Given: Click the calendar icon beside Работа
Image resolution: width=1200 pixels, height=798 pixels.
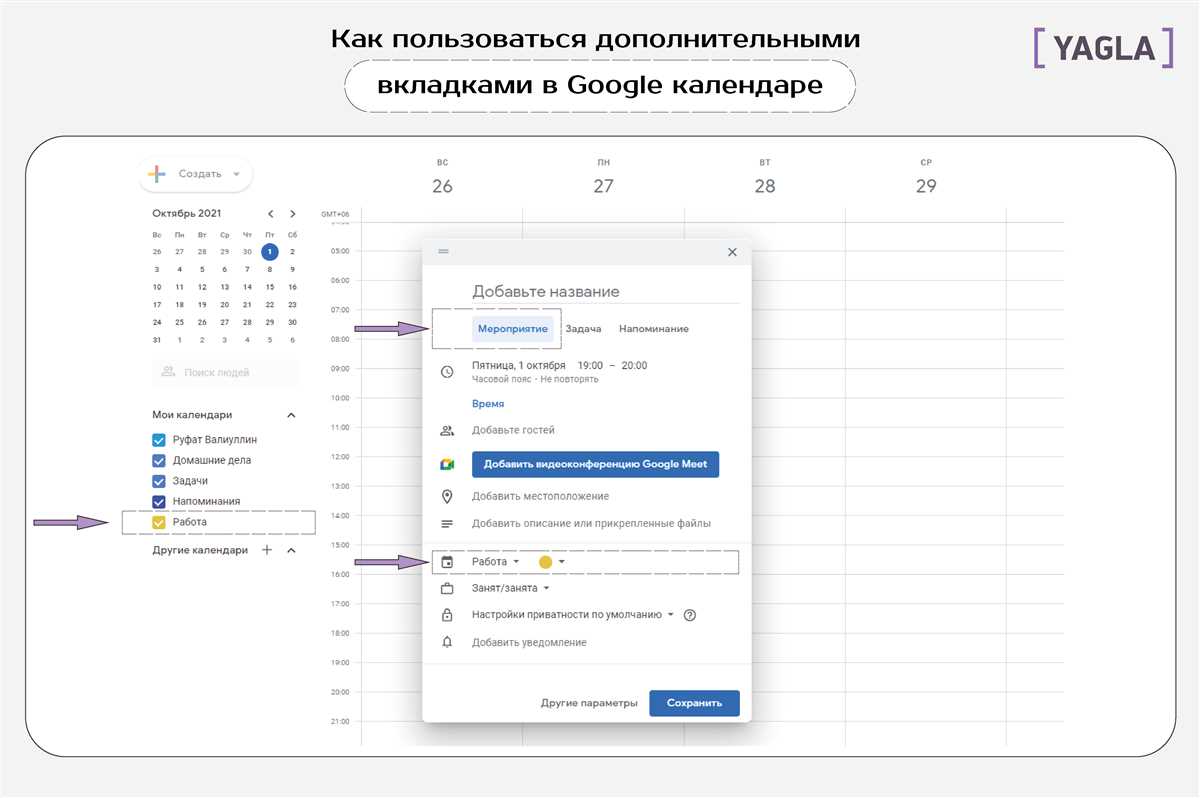Looking at the screenshot, I should click(x=447, y=562).
